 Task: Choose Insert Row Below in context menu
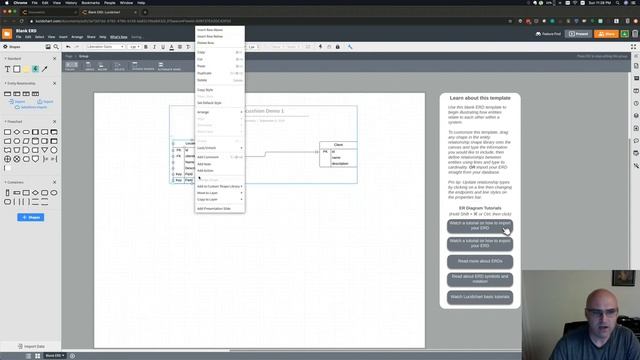tap(220, 36)
